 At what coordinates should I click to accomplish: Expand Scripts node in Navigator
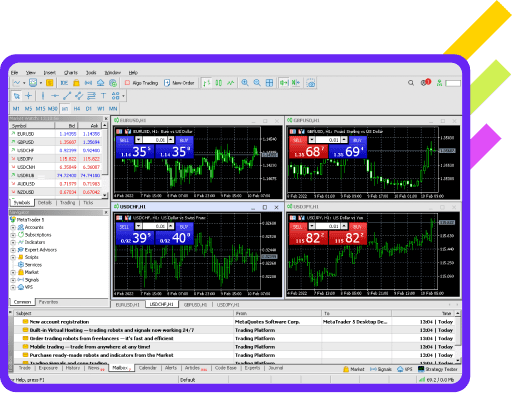coord(13,257)
